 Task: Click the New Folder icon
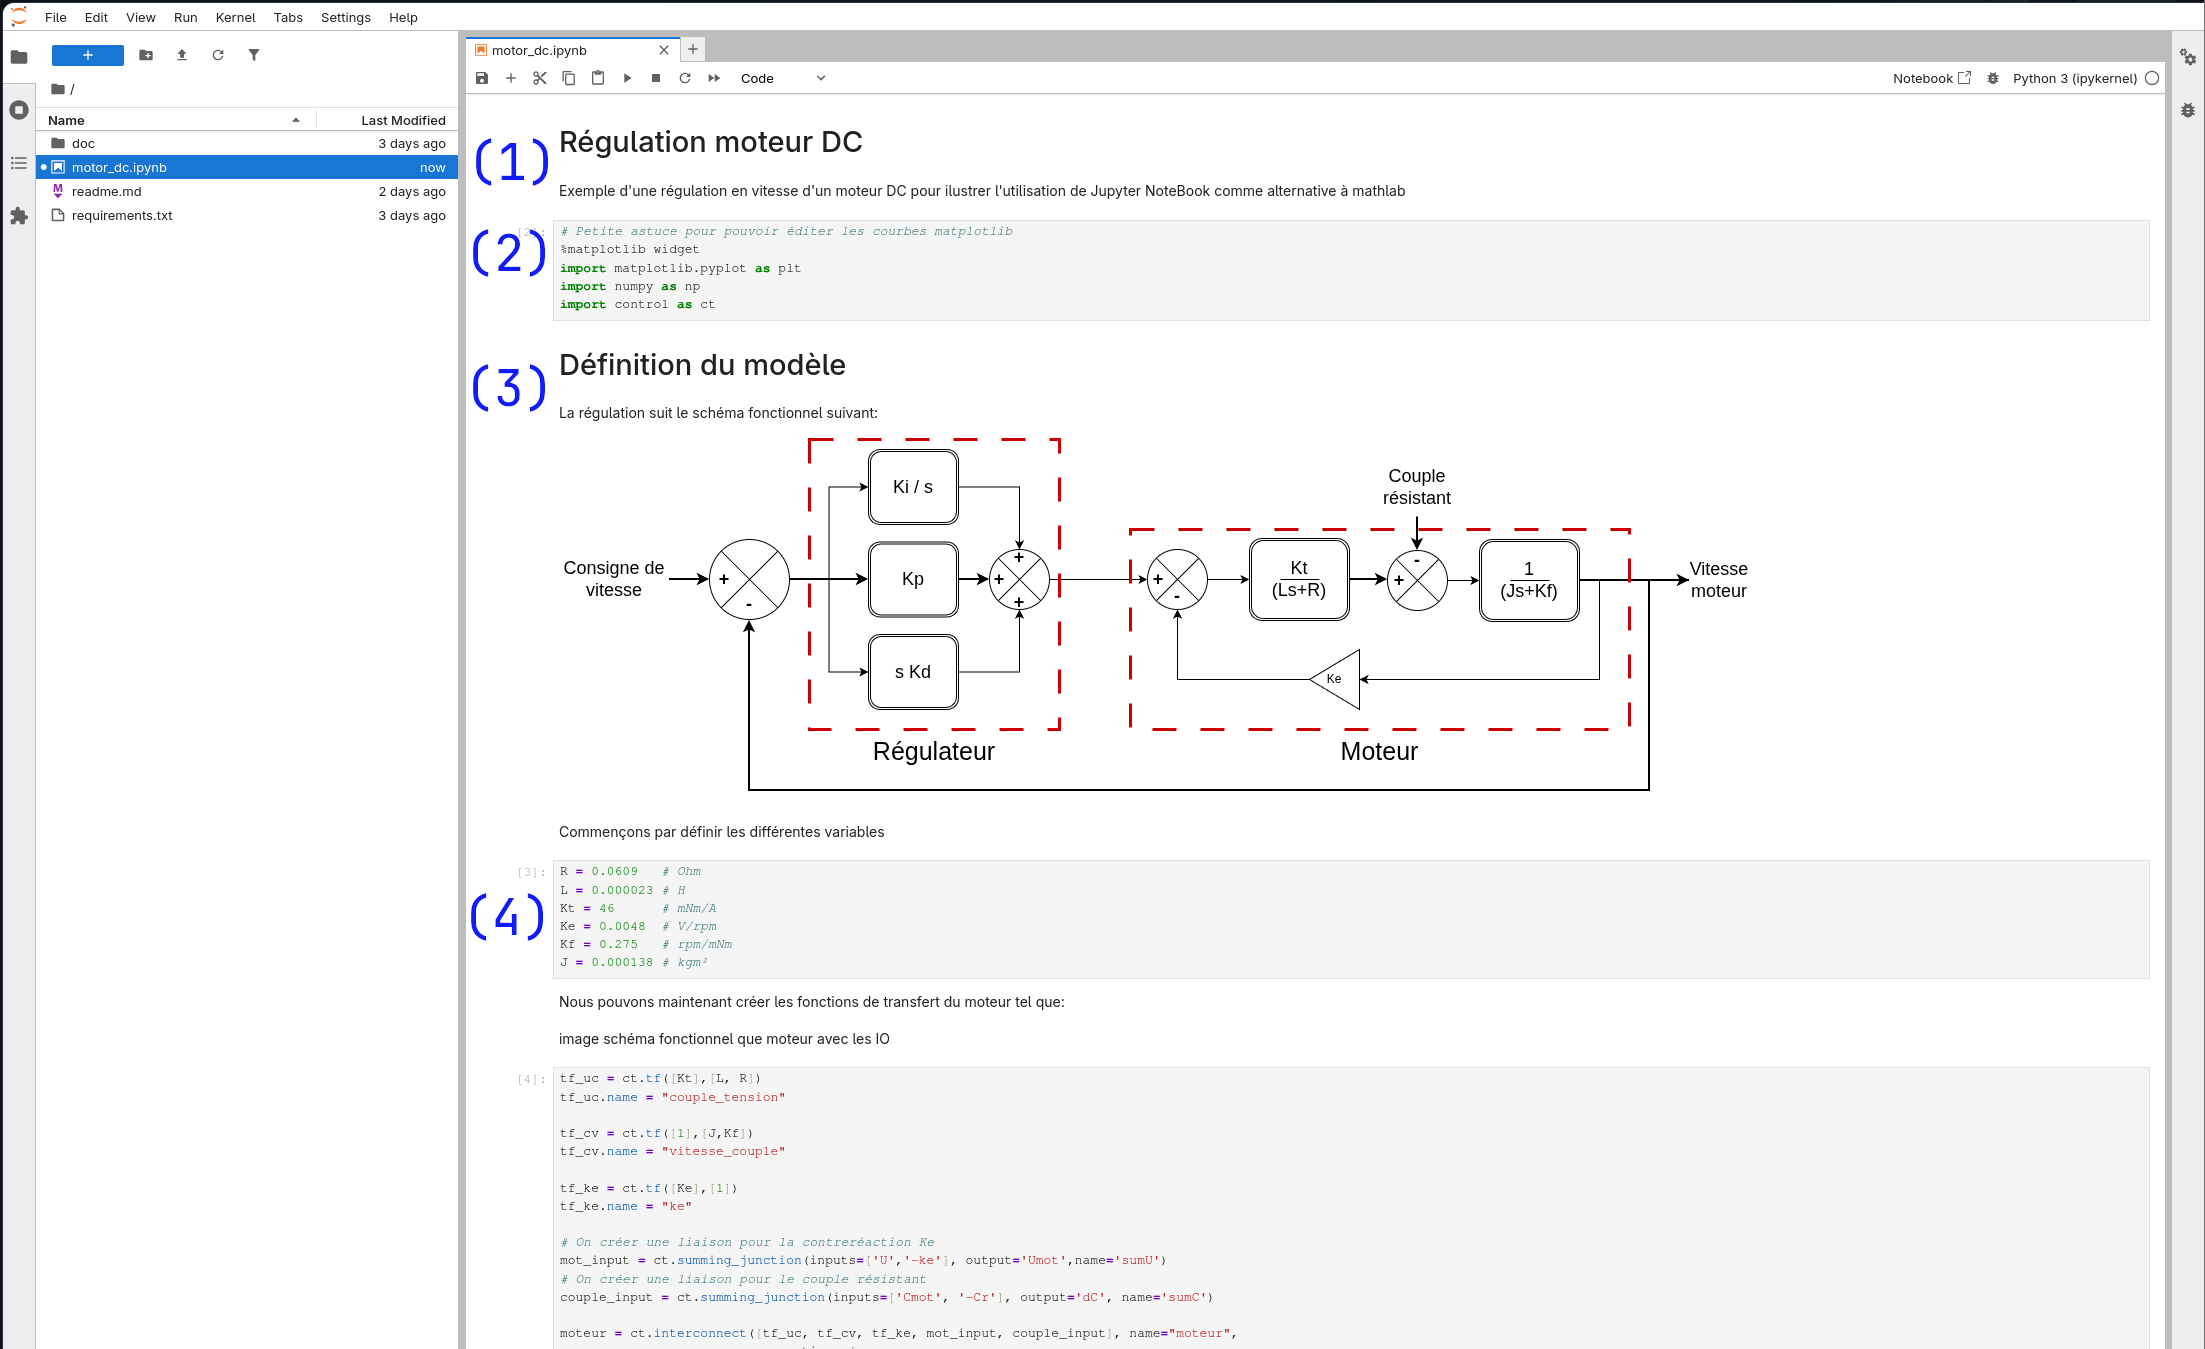pyautogui.click(x=146, y=55)
